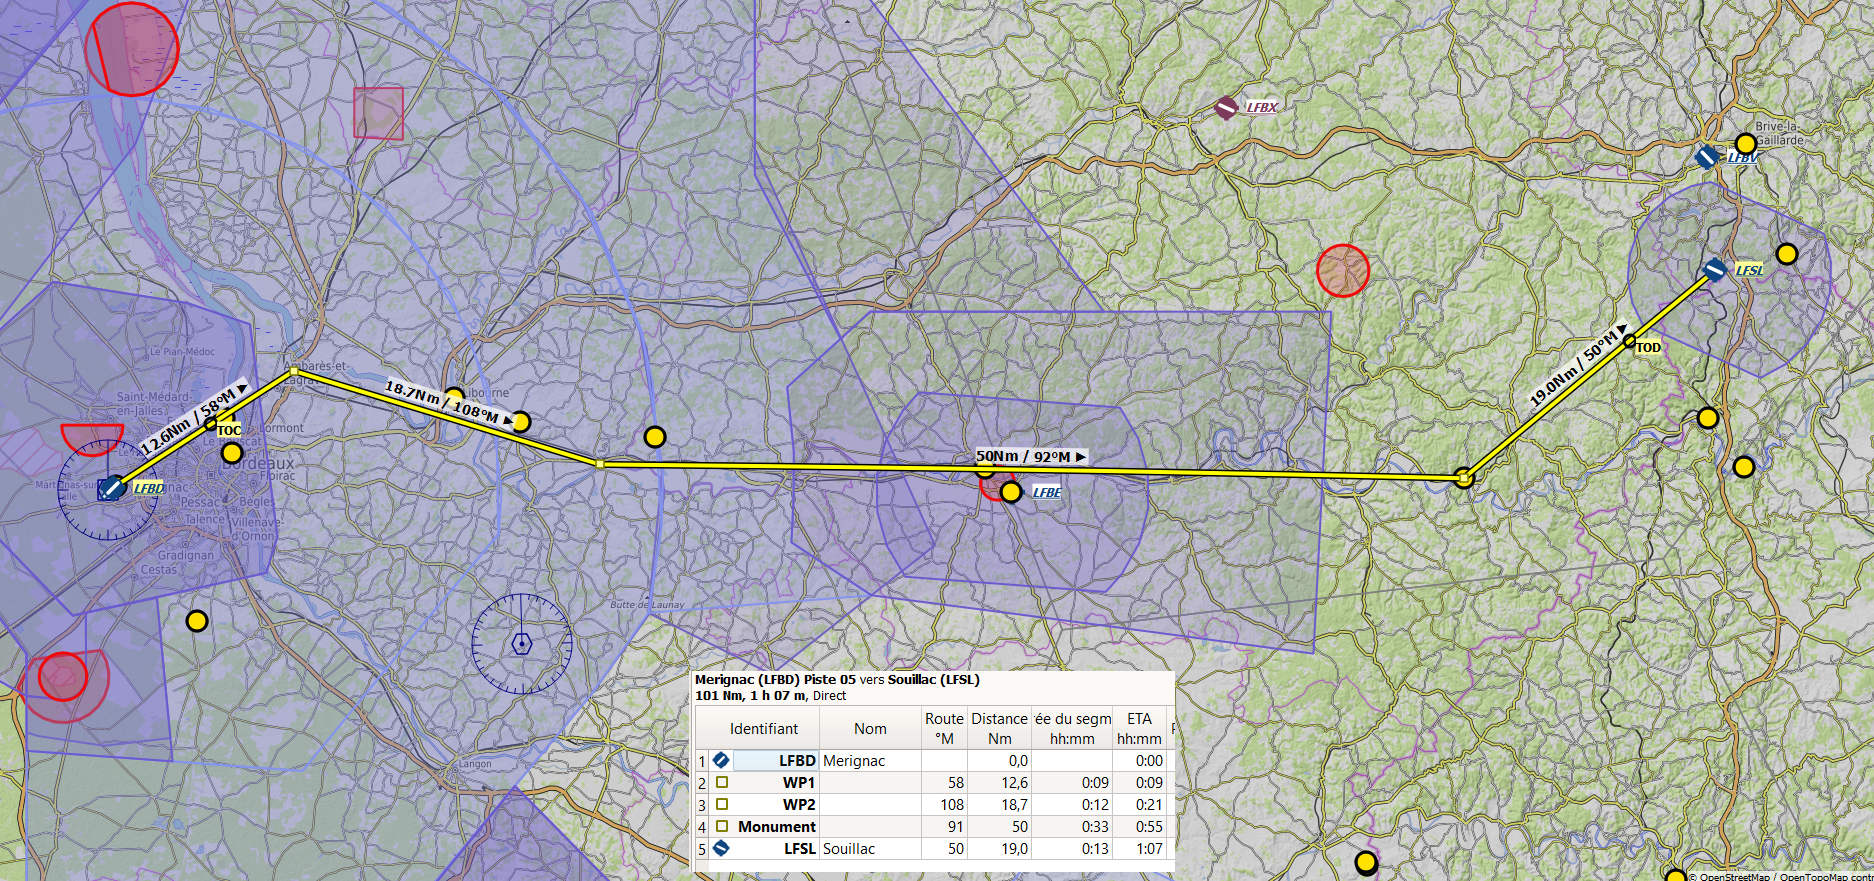Click the LFBD Merignac airport symbol on map
This screenshot has width=1874, height=881.
click(112, 488)
